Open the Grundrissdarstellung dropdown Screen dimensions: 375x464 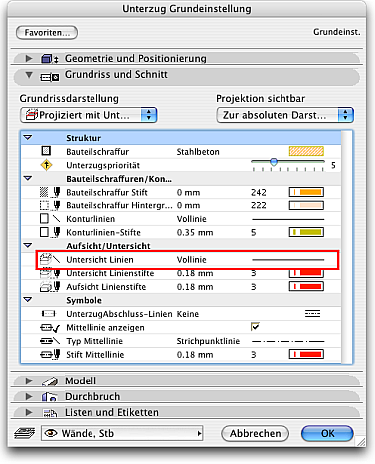click(88, 115)
